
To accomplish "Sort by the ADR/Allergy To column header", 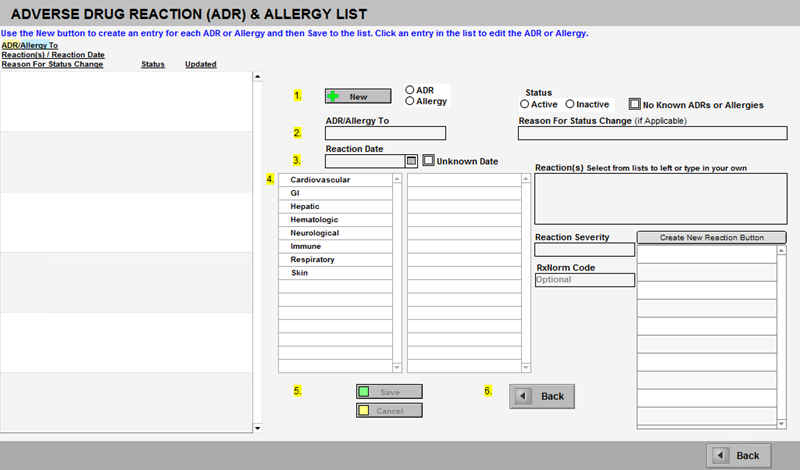I will [30, 45].
